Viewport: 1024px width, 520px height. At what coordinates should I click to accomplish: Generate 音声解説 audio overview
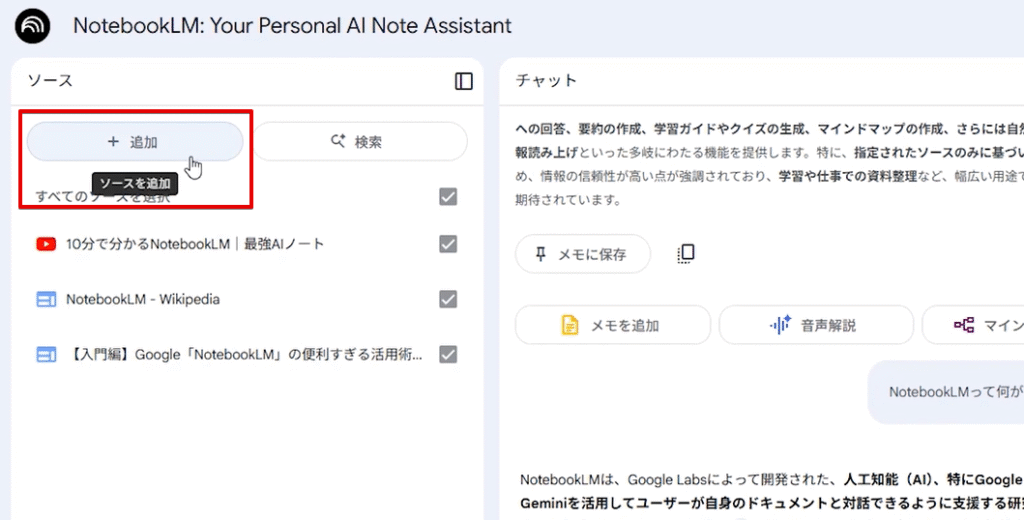(815, 325)
